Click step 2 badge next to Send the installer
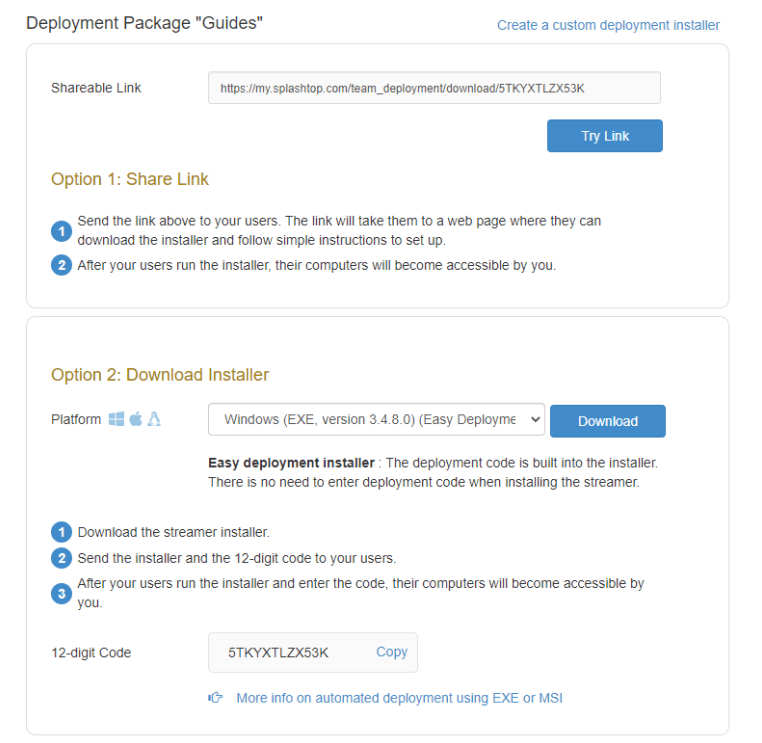This screenshot has height=743, width=762. click(62, 558)
